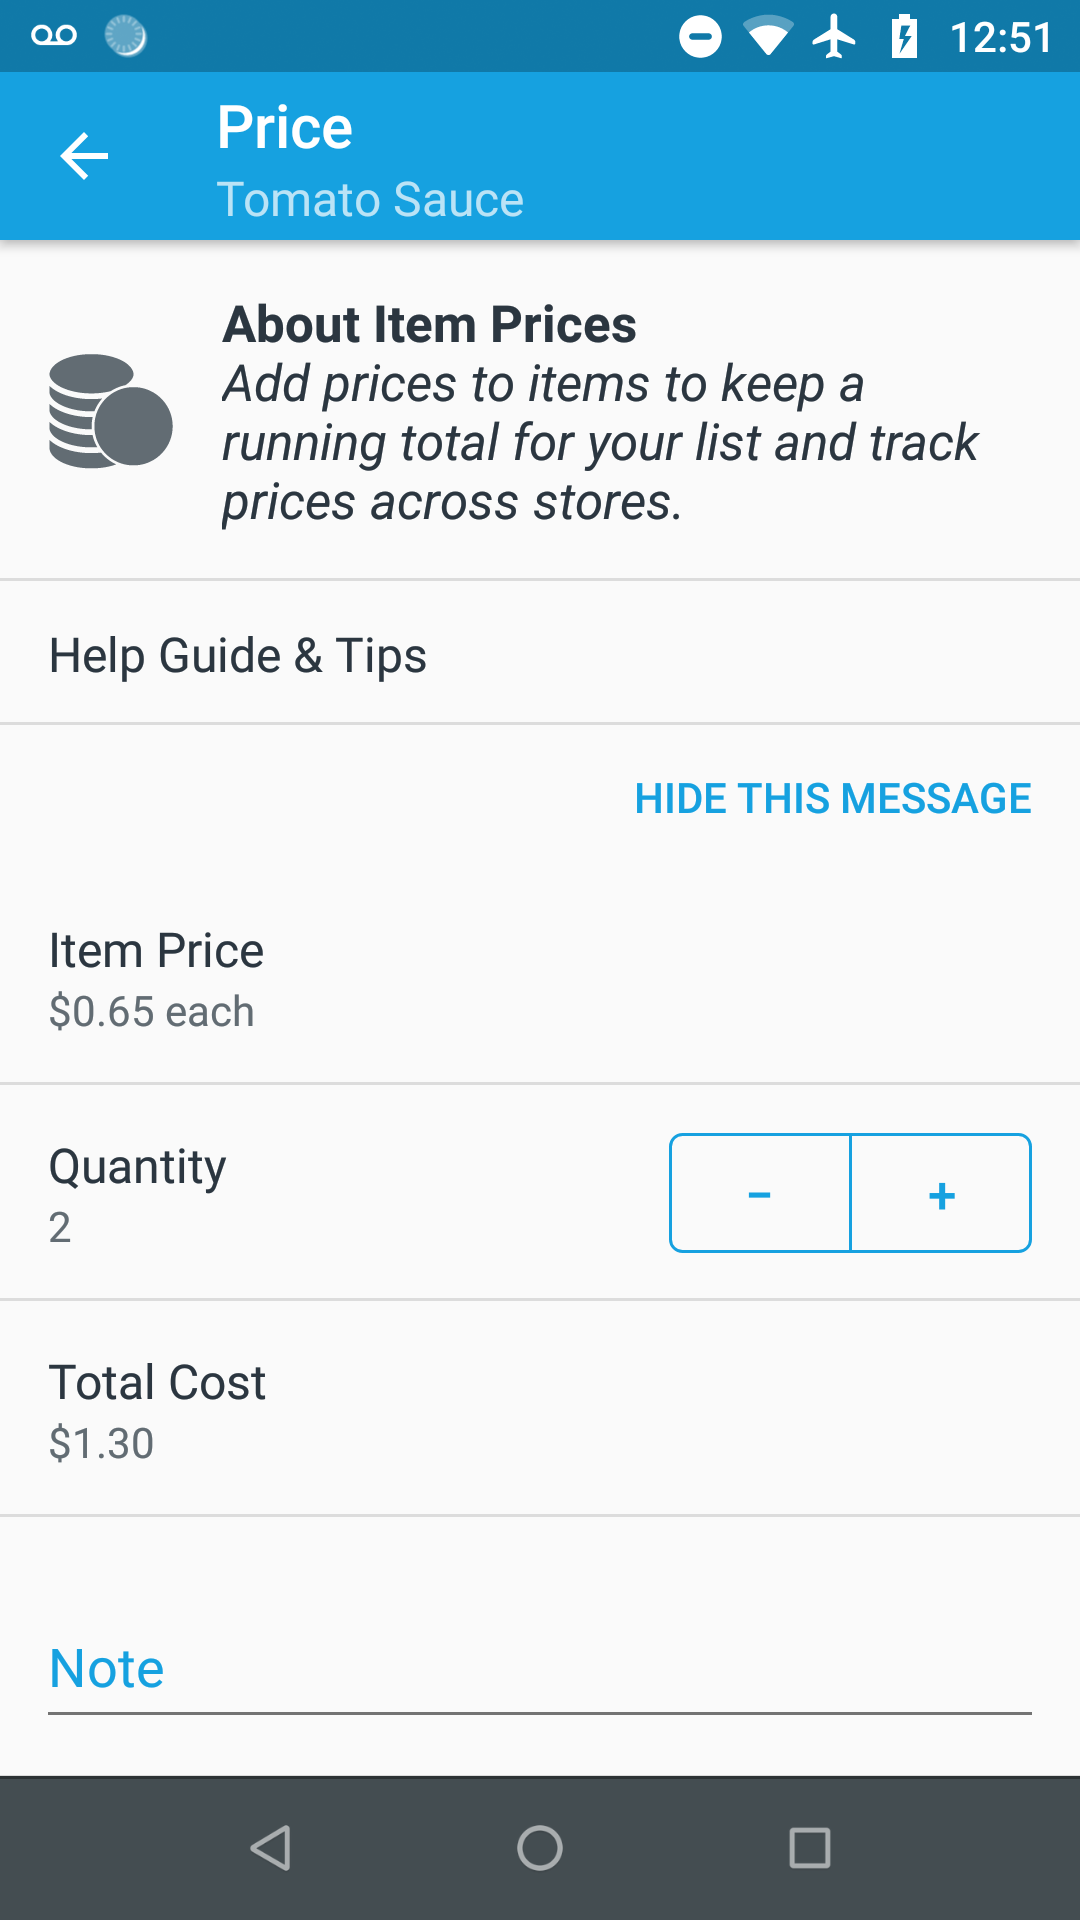Screen dimensions: 1080x1920
Task: Tap the voicemail status bar icon
Action: click(x=54, y=36)
